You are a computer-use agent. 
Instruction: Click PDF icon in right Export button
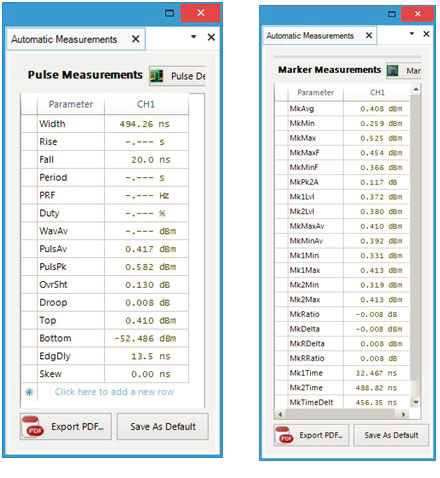[284, 435]
